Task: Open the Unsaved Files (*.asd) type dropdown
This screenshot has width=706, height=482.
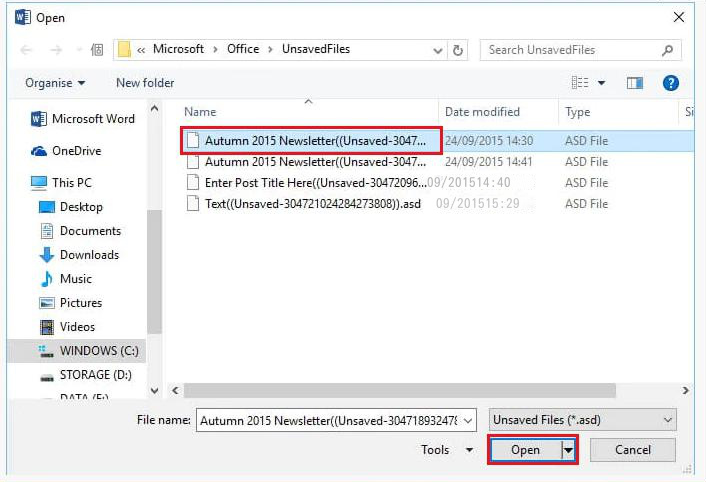Action: [583, 420]
